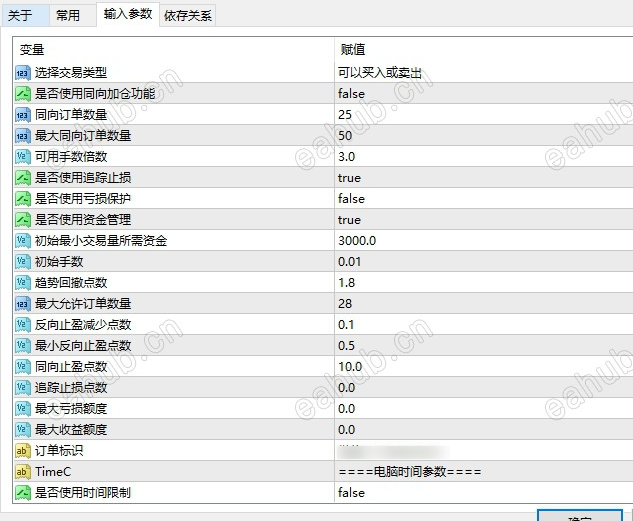The width and height of the screenshot is (633, 521).
Task: Click the integer icon beside 选择交易类型
Action: click(x=23, y=73)
